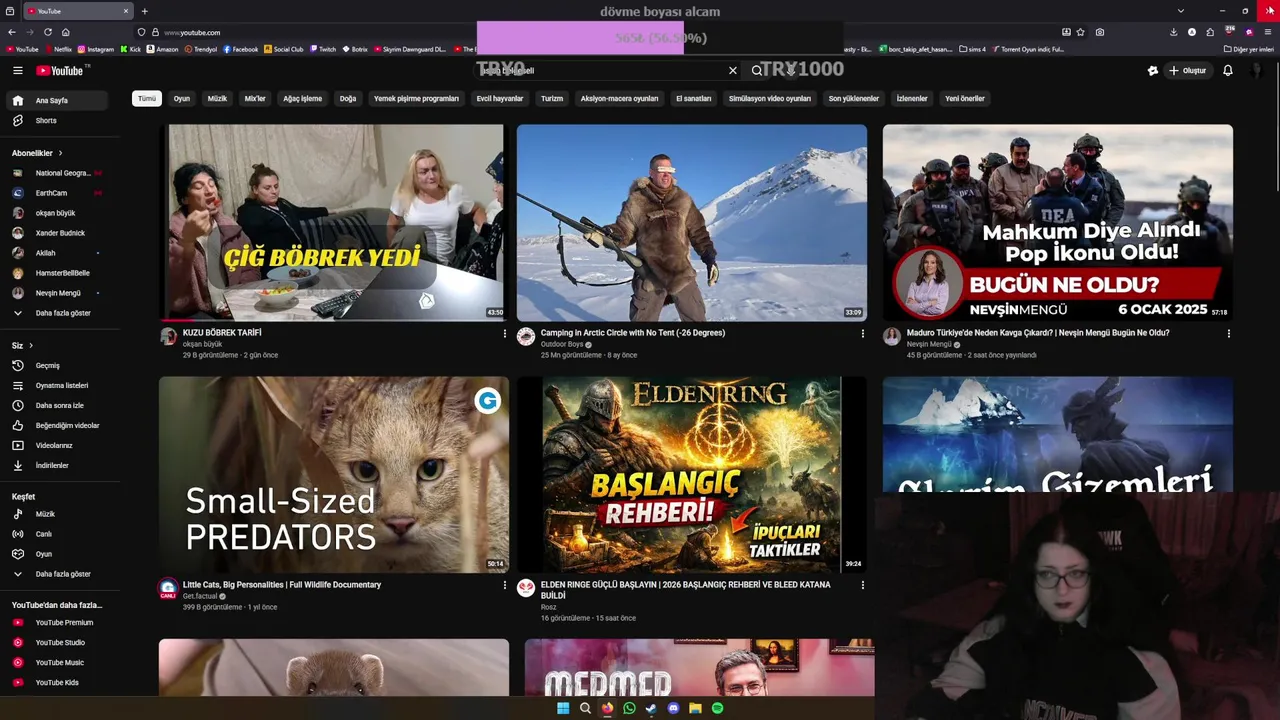Image resolution: width=1280 pixels, height=720 pixels.
Task: Open the Netflix bookmark
Action: point(58,49)
